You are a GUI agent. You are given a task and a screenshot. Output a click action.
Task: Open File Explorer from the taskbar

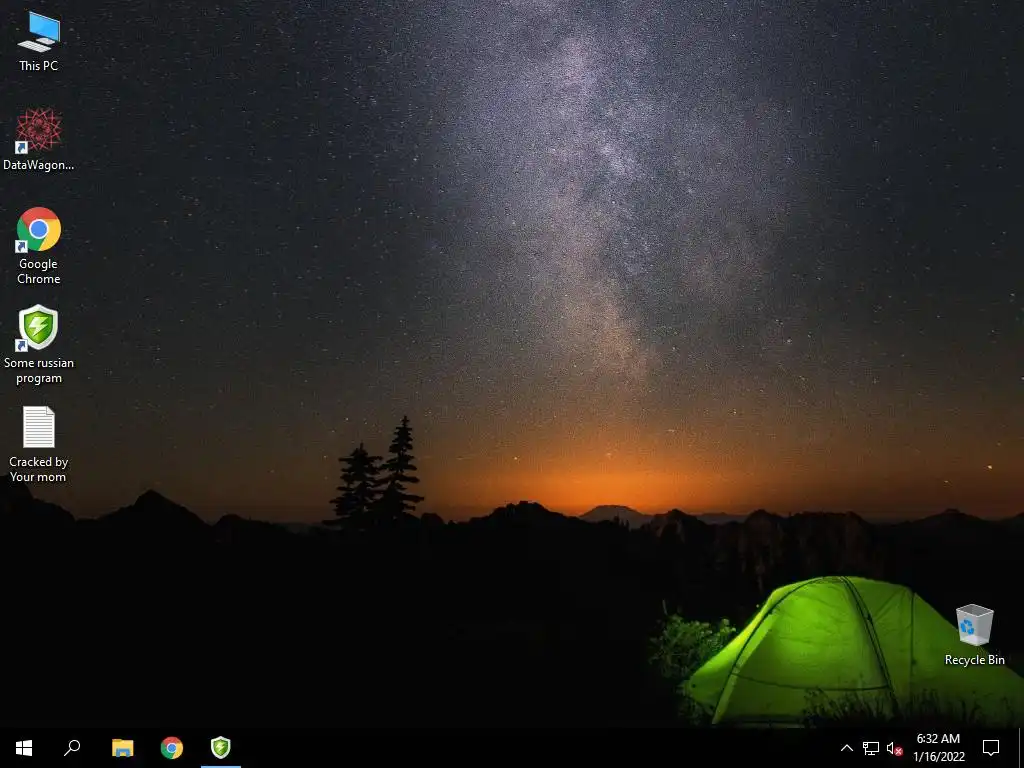(122, 748)
